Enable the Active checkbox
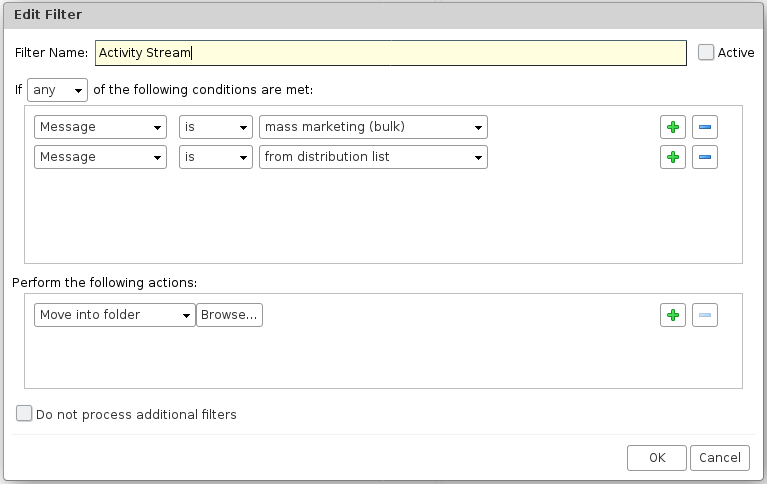This screenshot has height=484, width=767. tap(705, 52)
